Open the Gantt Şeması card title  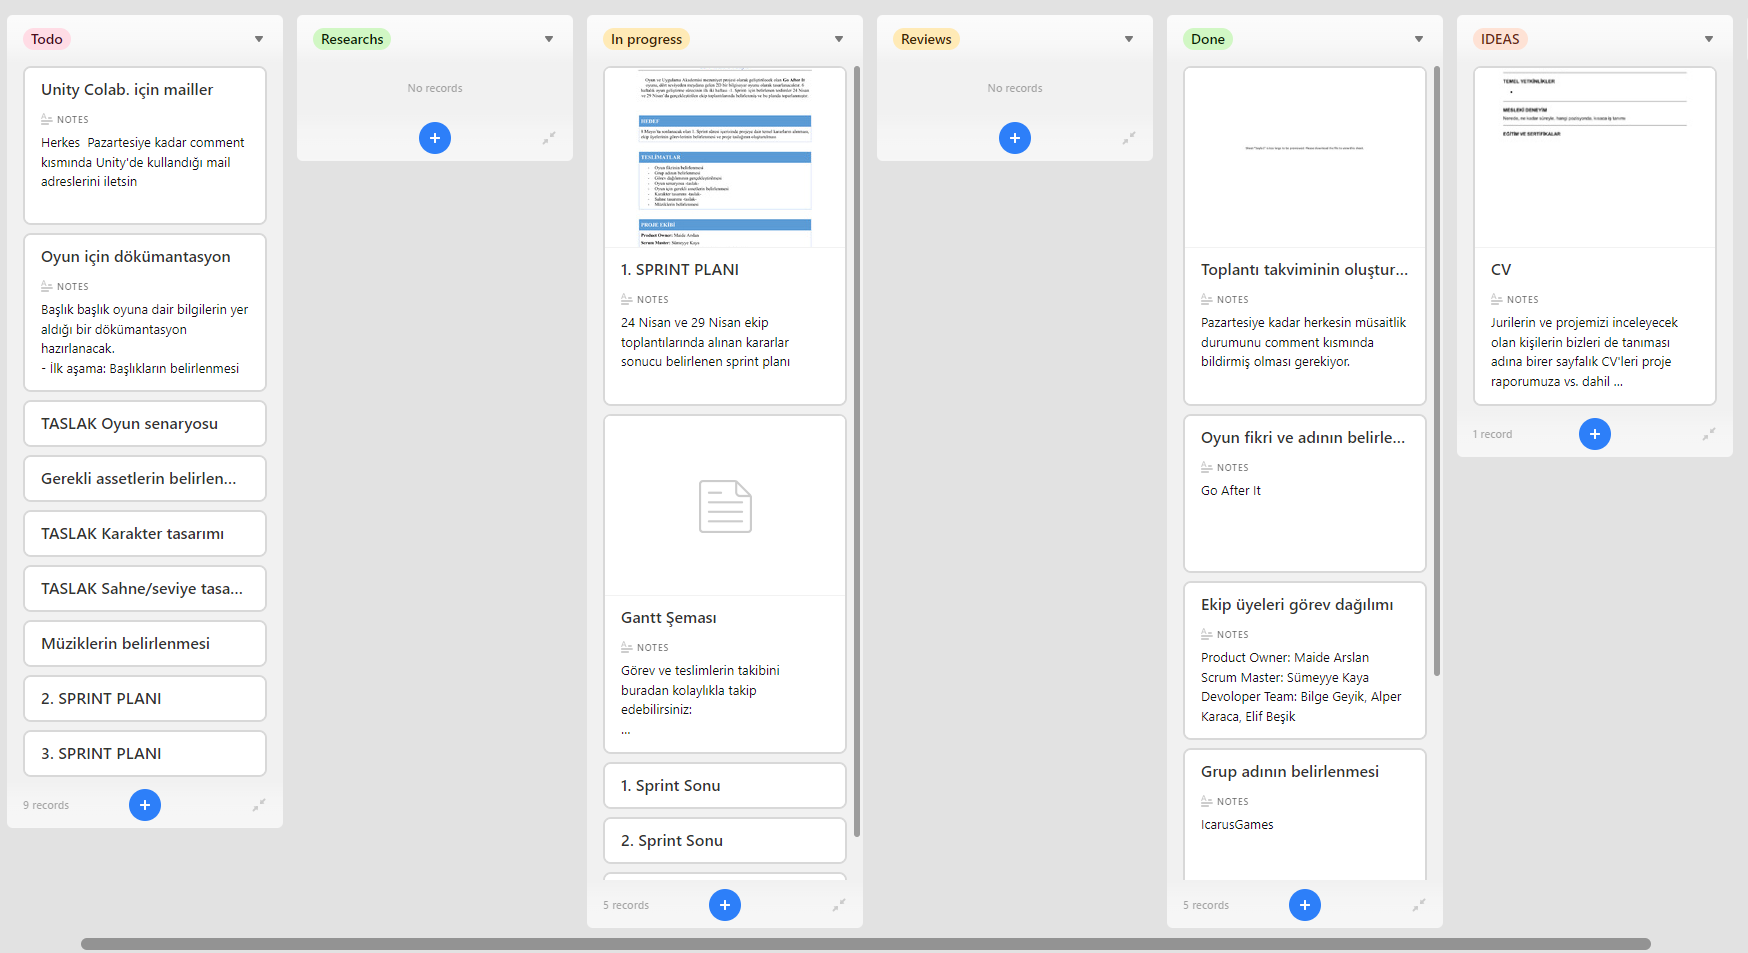click(669, 618)
